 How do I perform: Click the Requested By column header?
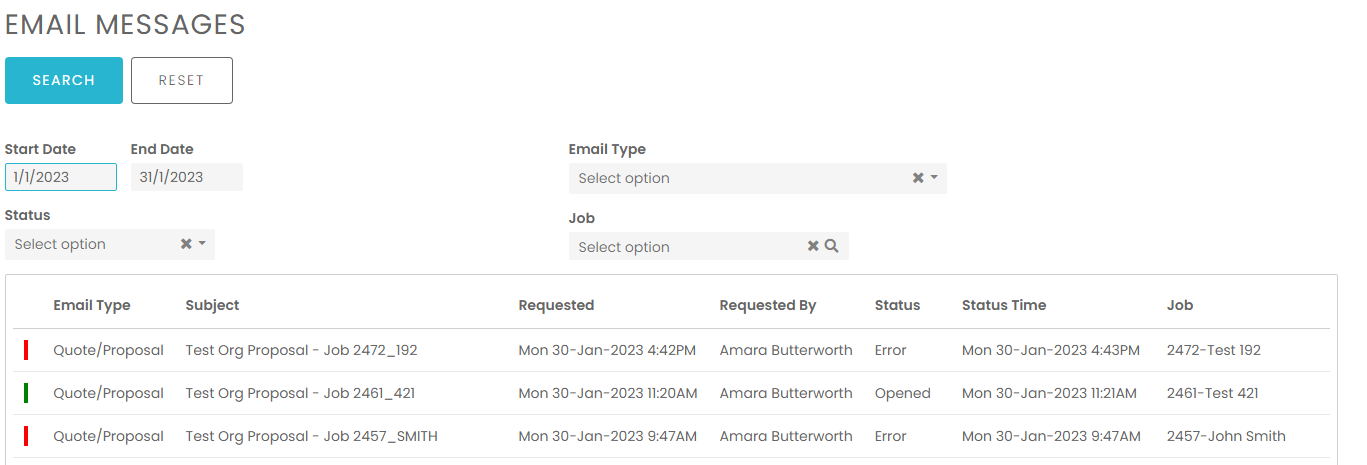pyautogui.click(x=767, y=305)
